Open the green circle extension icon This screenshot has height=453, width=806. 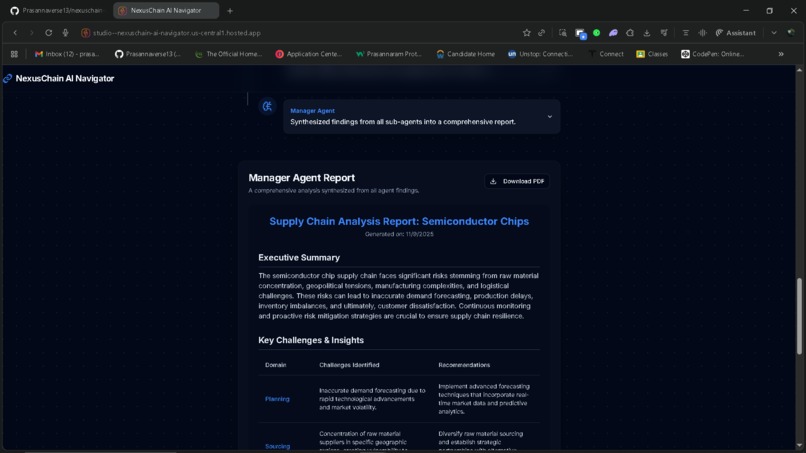pos(596,33)
